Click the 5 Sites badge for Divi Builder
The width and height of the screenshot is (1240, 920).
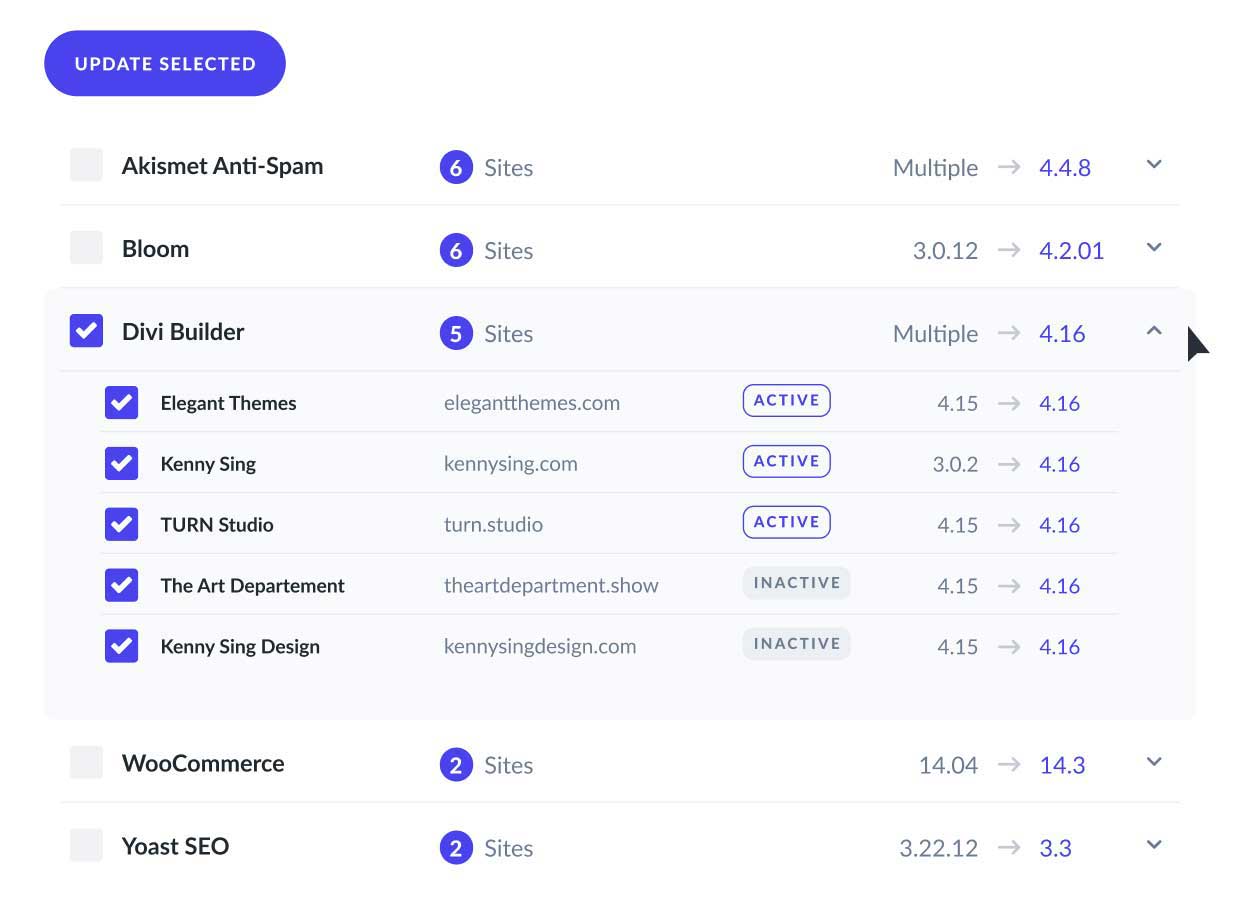coord(457,333)
